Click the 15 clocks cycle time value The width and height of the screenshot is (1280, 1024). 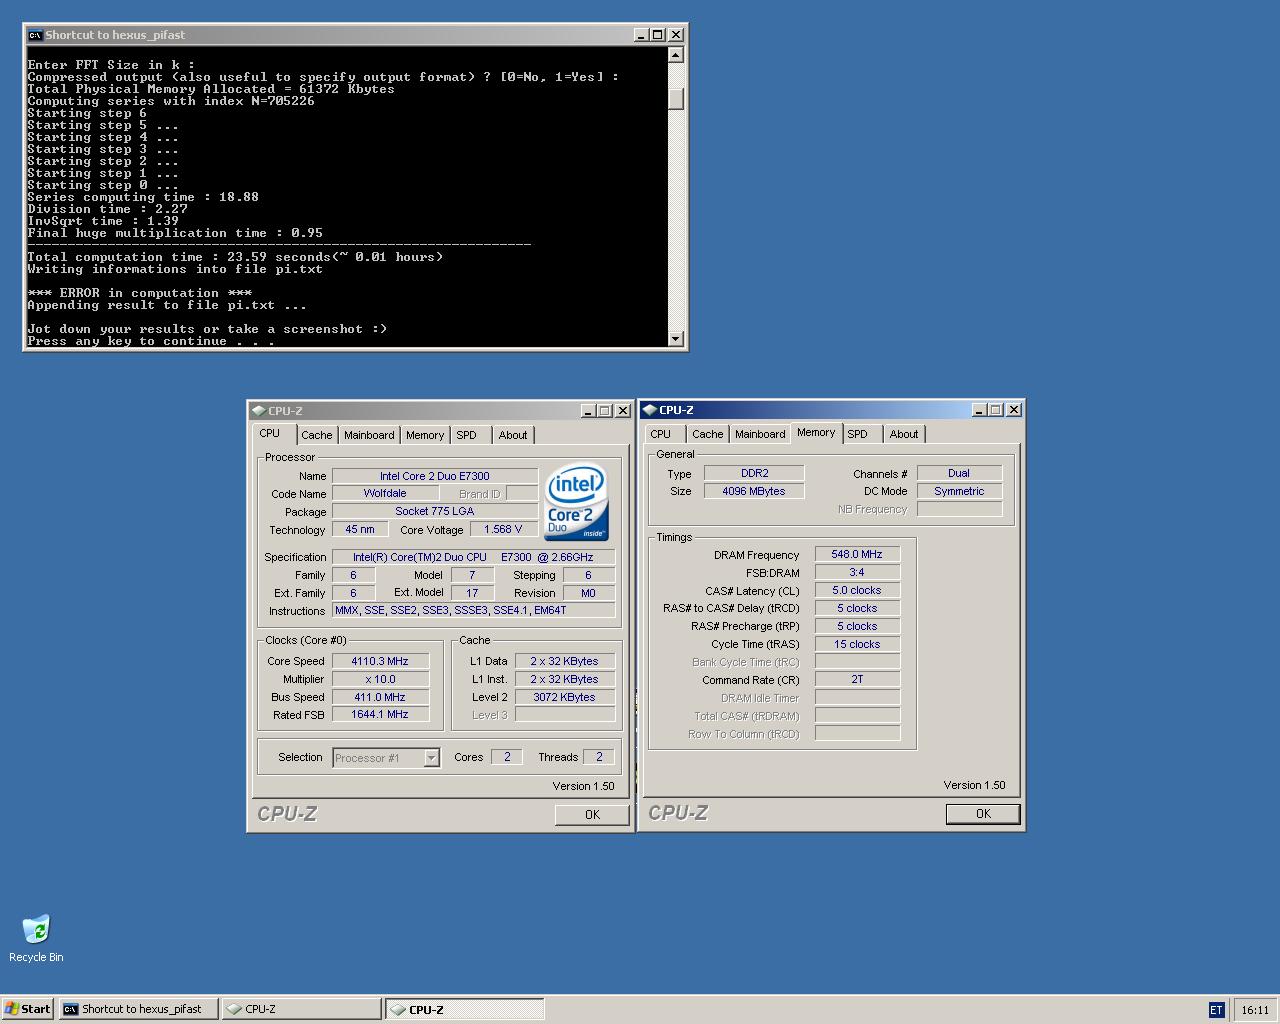coord(857,644)
